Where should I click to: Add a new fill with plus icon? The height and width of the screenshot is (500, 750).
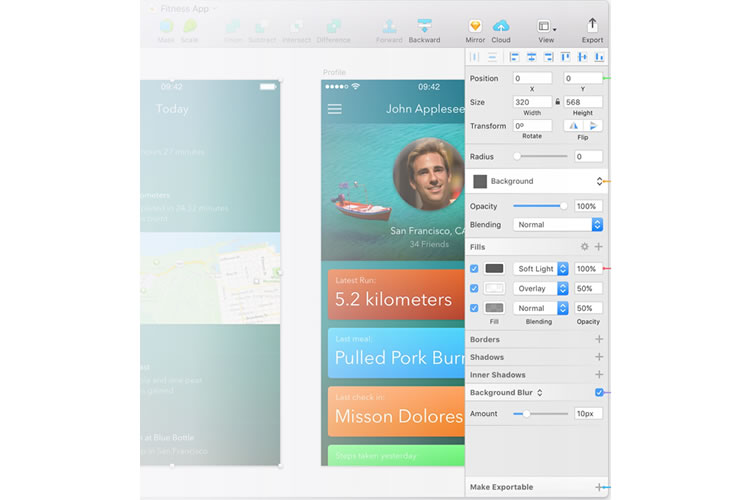[x=599, y=246]
